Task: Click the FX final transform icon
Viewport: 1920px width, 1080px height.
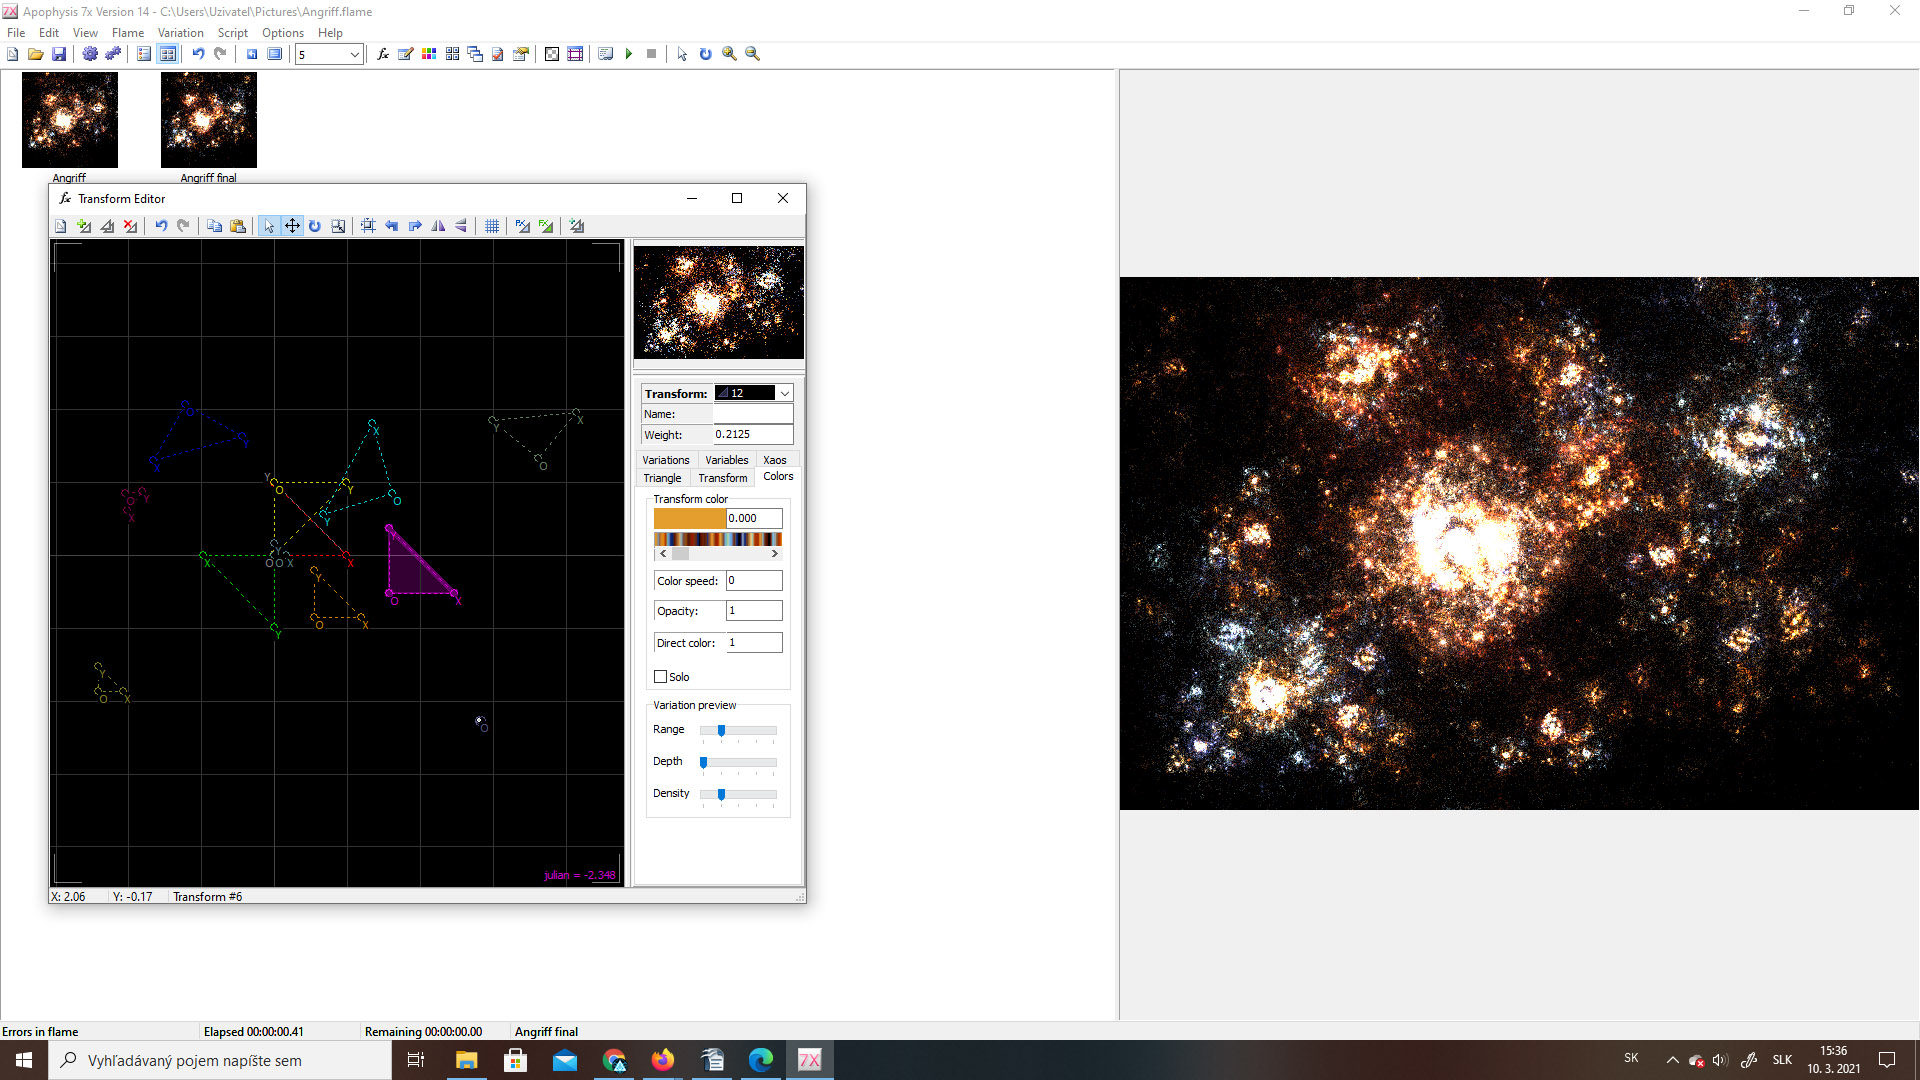Action: pyautogui.click(x=546, y=226)
